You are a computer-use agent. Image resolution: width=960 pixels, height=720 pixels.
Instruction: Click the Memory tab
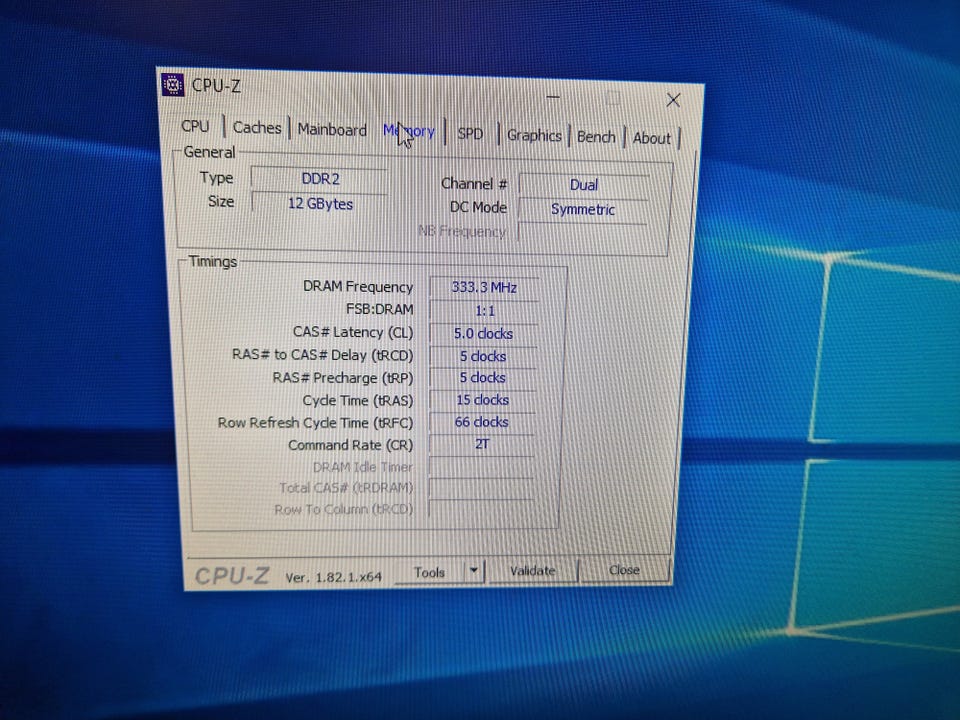409,131
